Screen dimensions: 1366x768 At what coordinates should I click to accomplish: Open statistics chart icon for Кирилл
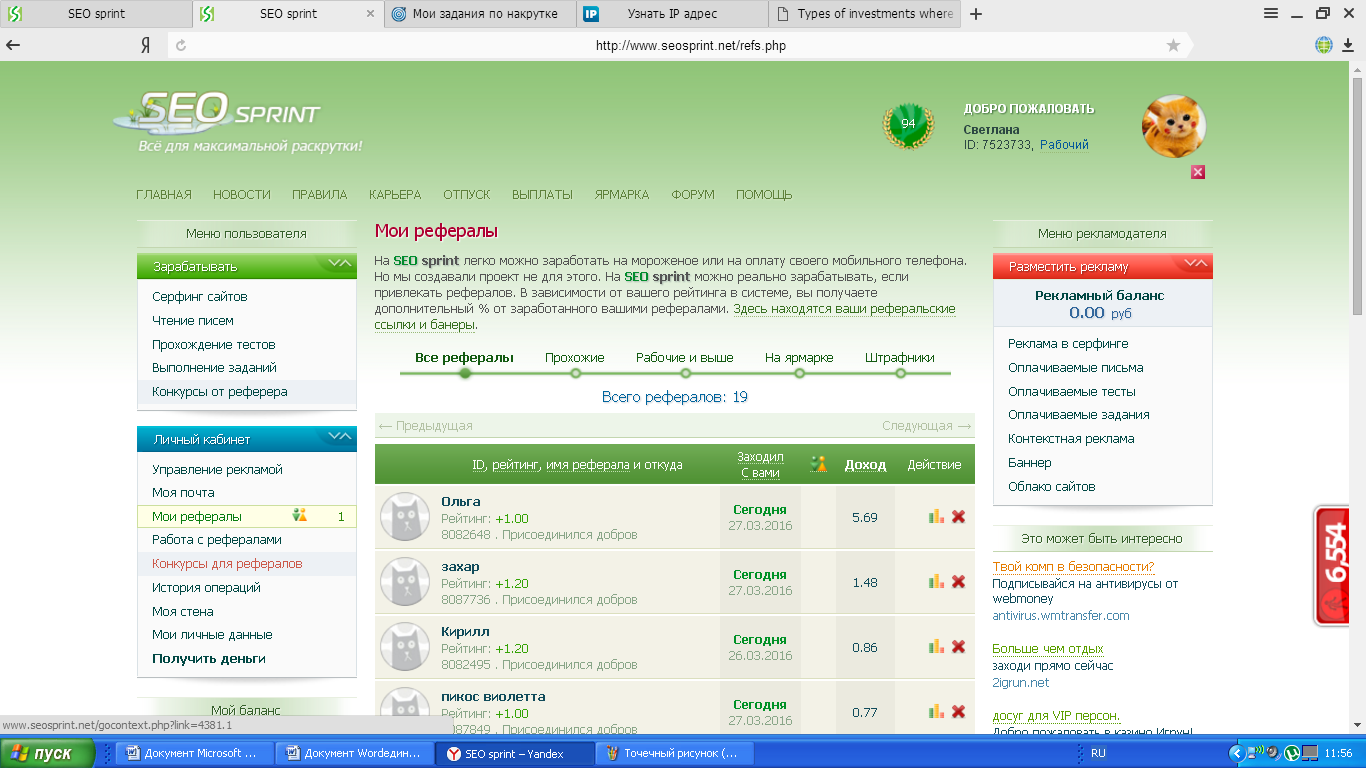(x=937, y=647)
